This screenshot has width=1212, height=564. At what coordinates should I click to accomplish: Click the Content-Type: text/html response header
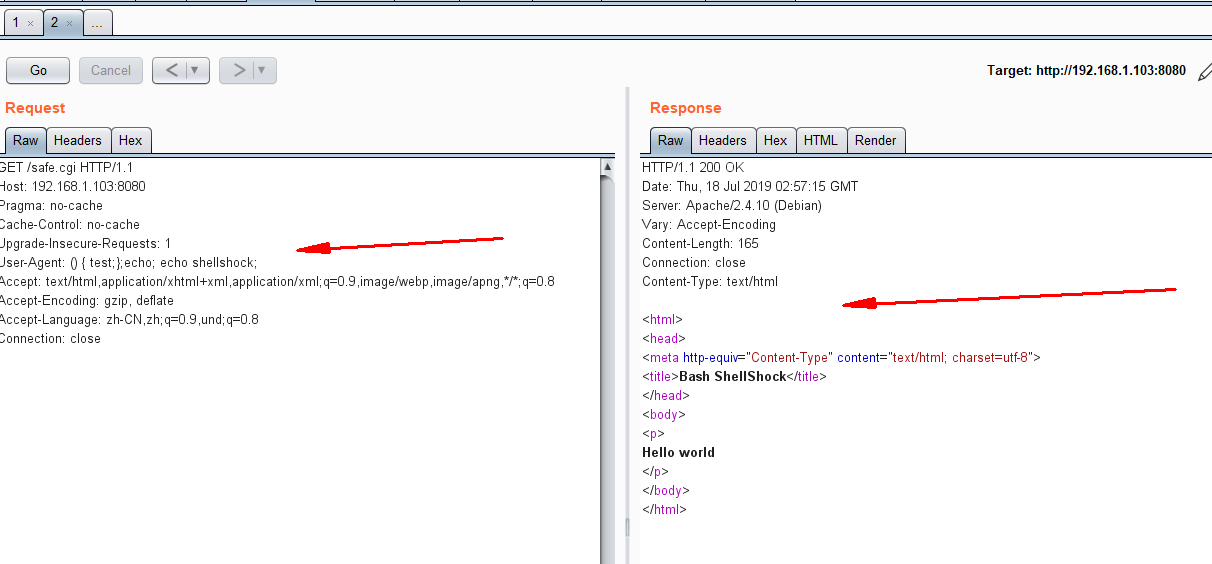(710, 282)
